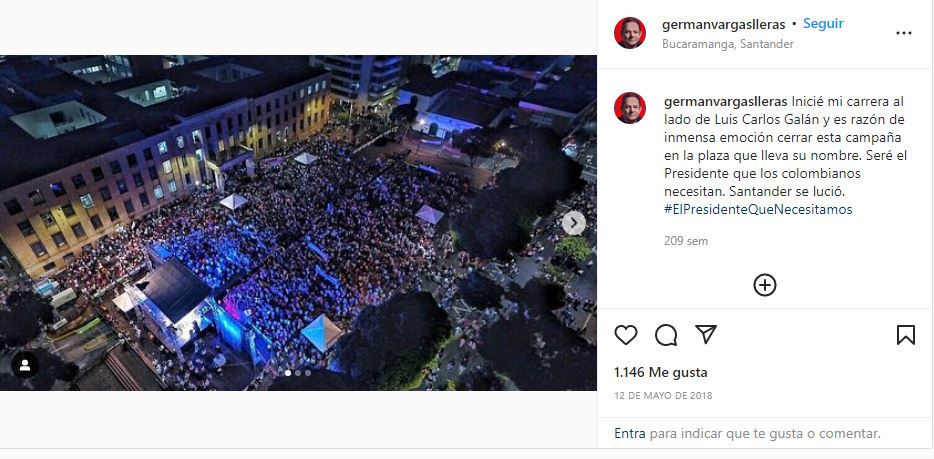This screenshot has height=459, width=934.
Task: Save the post with the bookmark icon
Action: (905, 335)
